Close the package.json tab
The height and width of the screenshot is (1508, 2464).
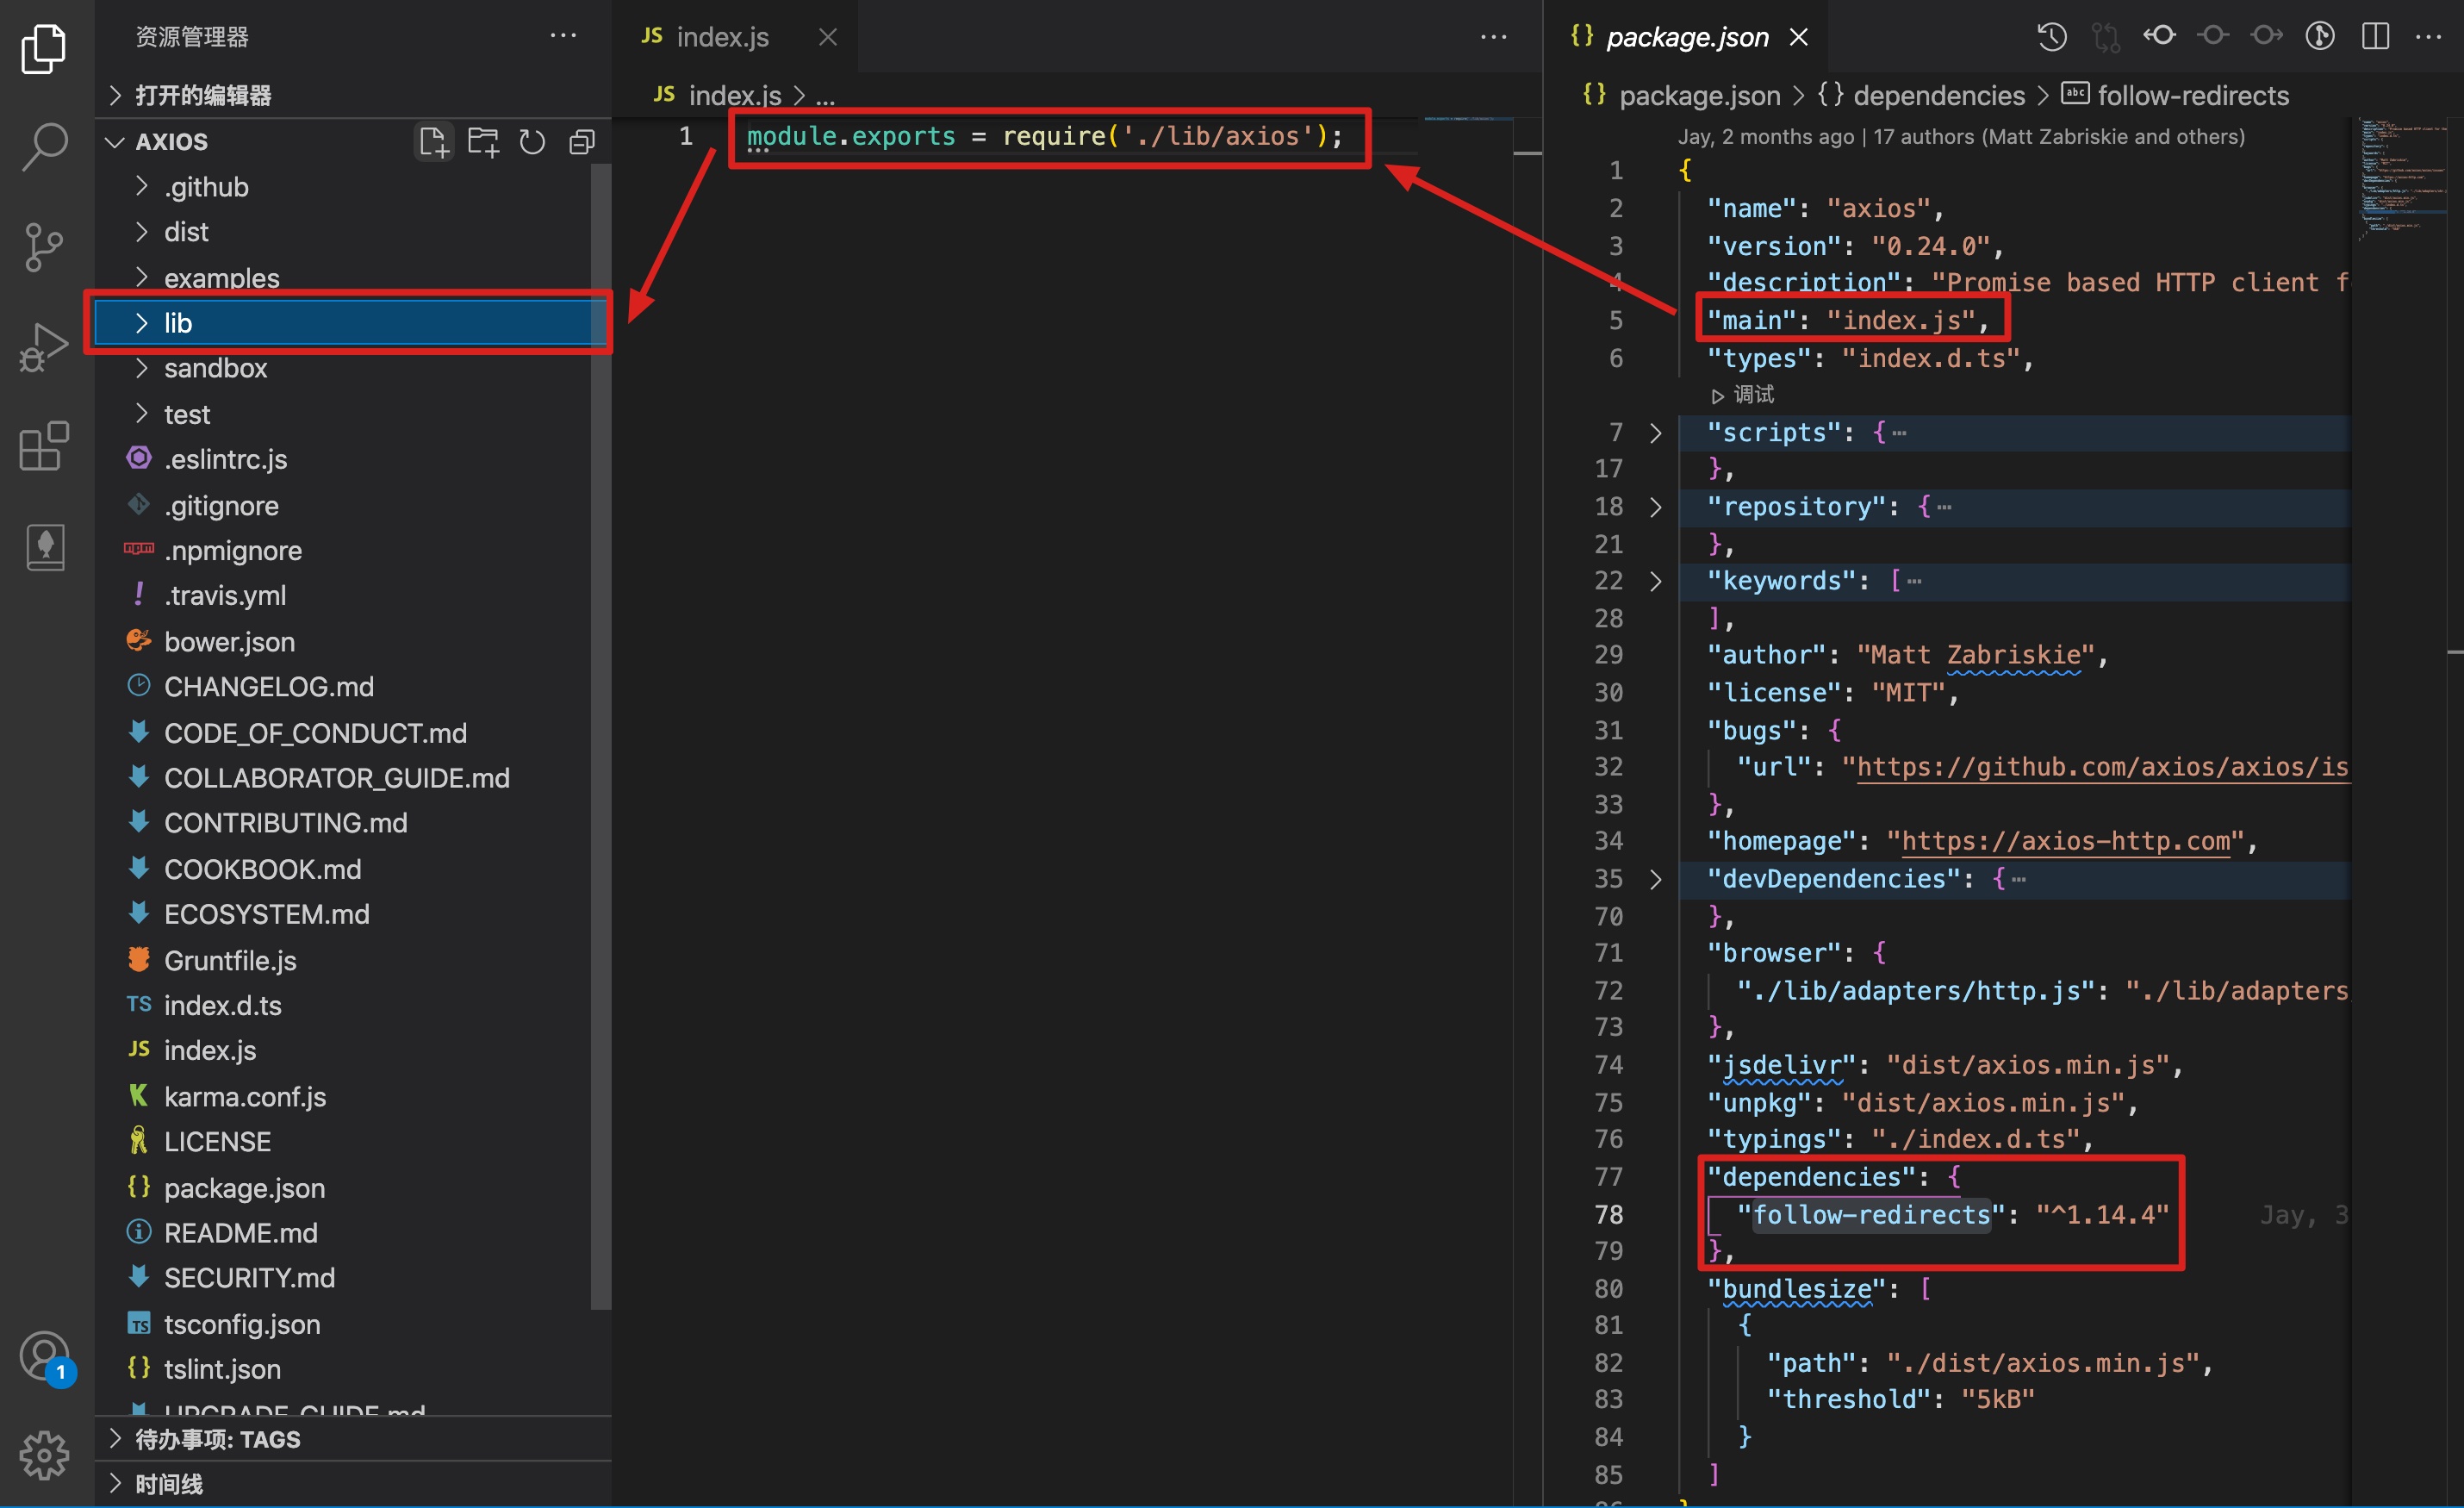[x=1799, y=37]
